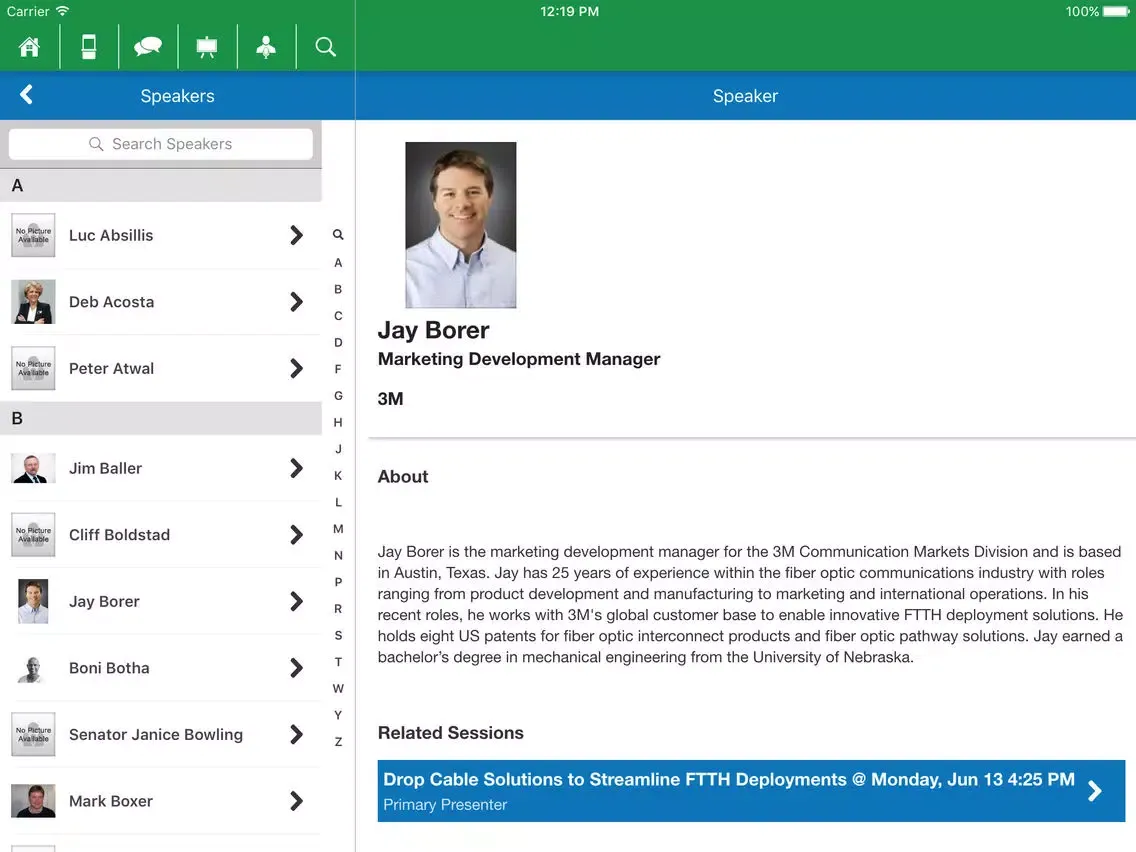Expand the Peter Atwal row chevron
This screenshot has width=1136, height=852.
point(296,368)
